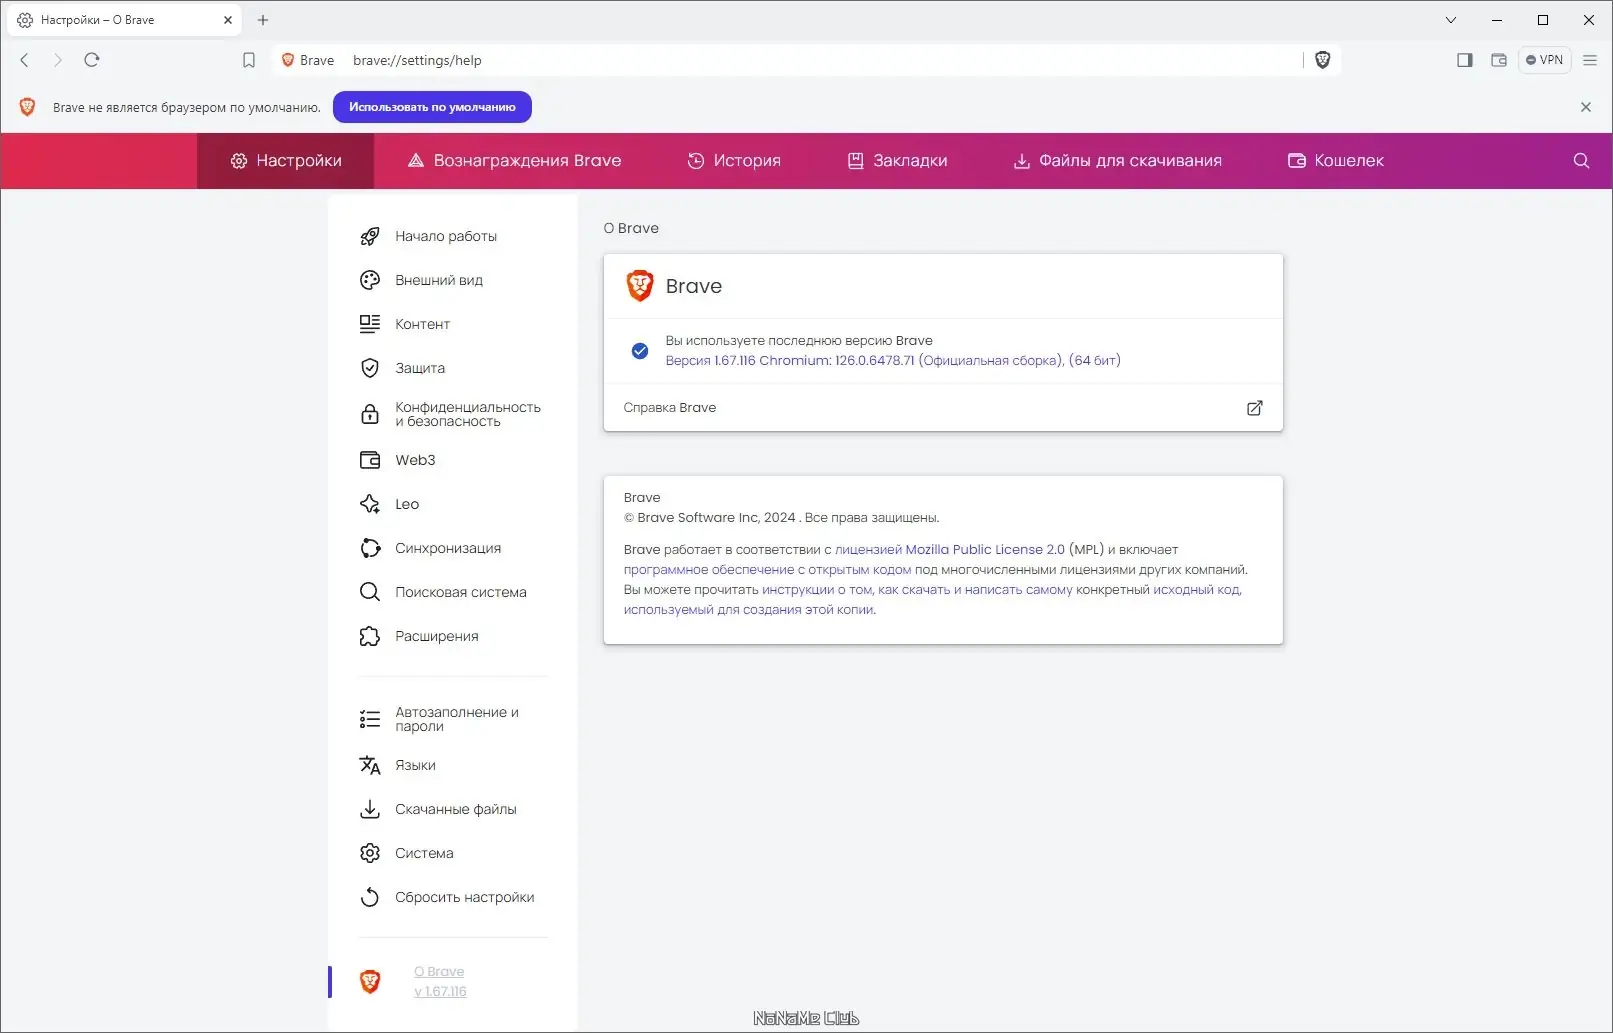Close the 'Настройки – О Brave' tab
The width and height of the screenshot is (1613, 1033).
point(228,20)
